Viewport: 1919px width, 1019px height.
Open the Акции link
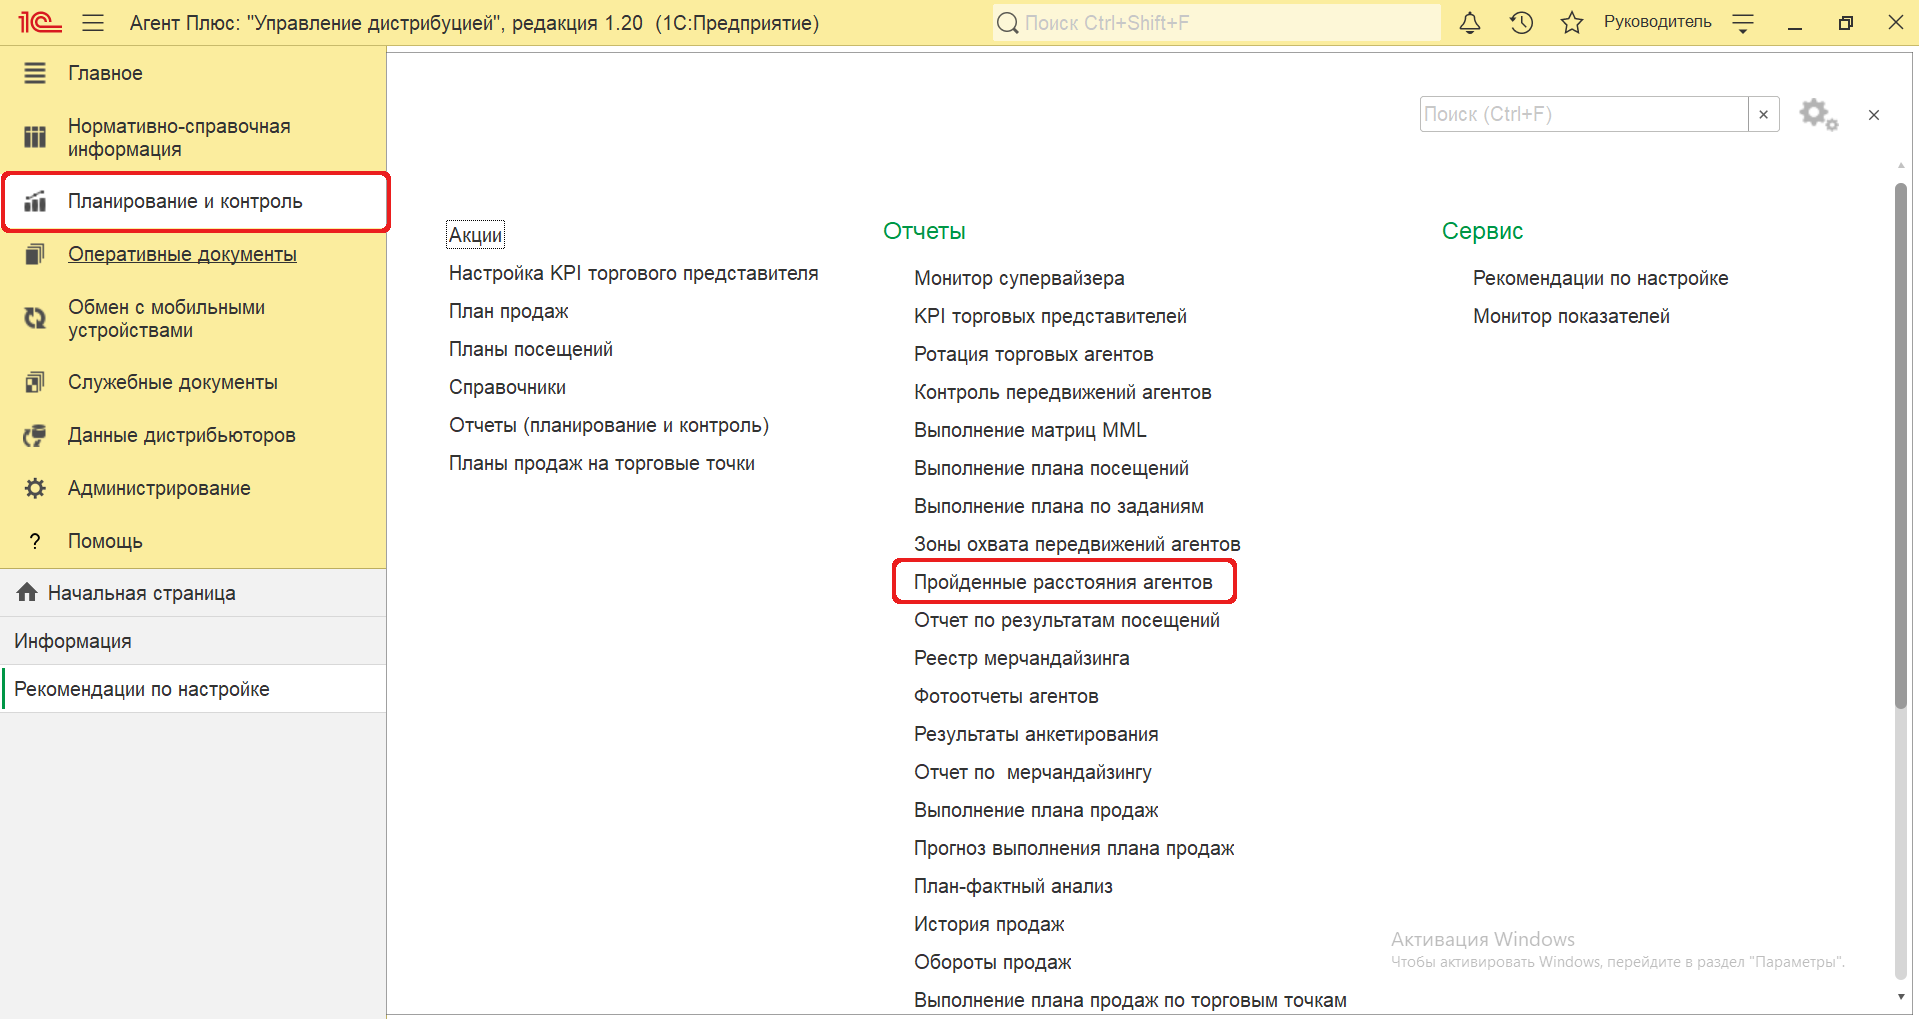tap(475, 235)
